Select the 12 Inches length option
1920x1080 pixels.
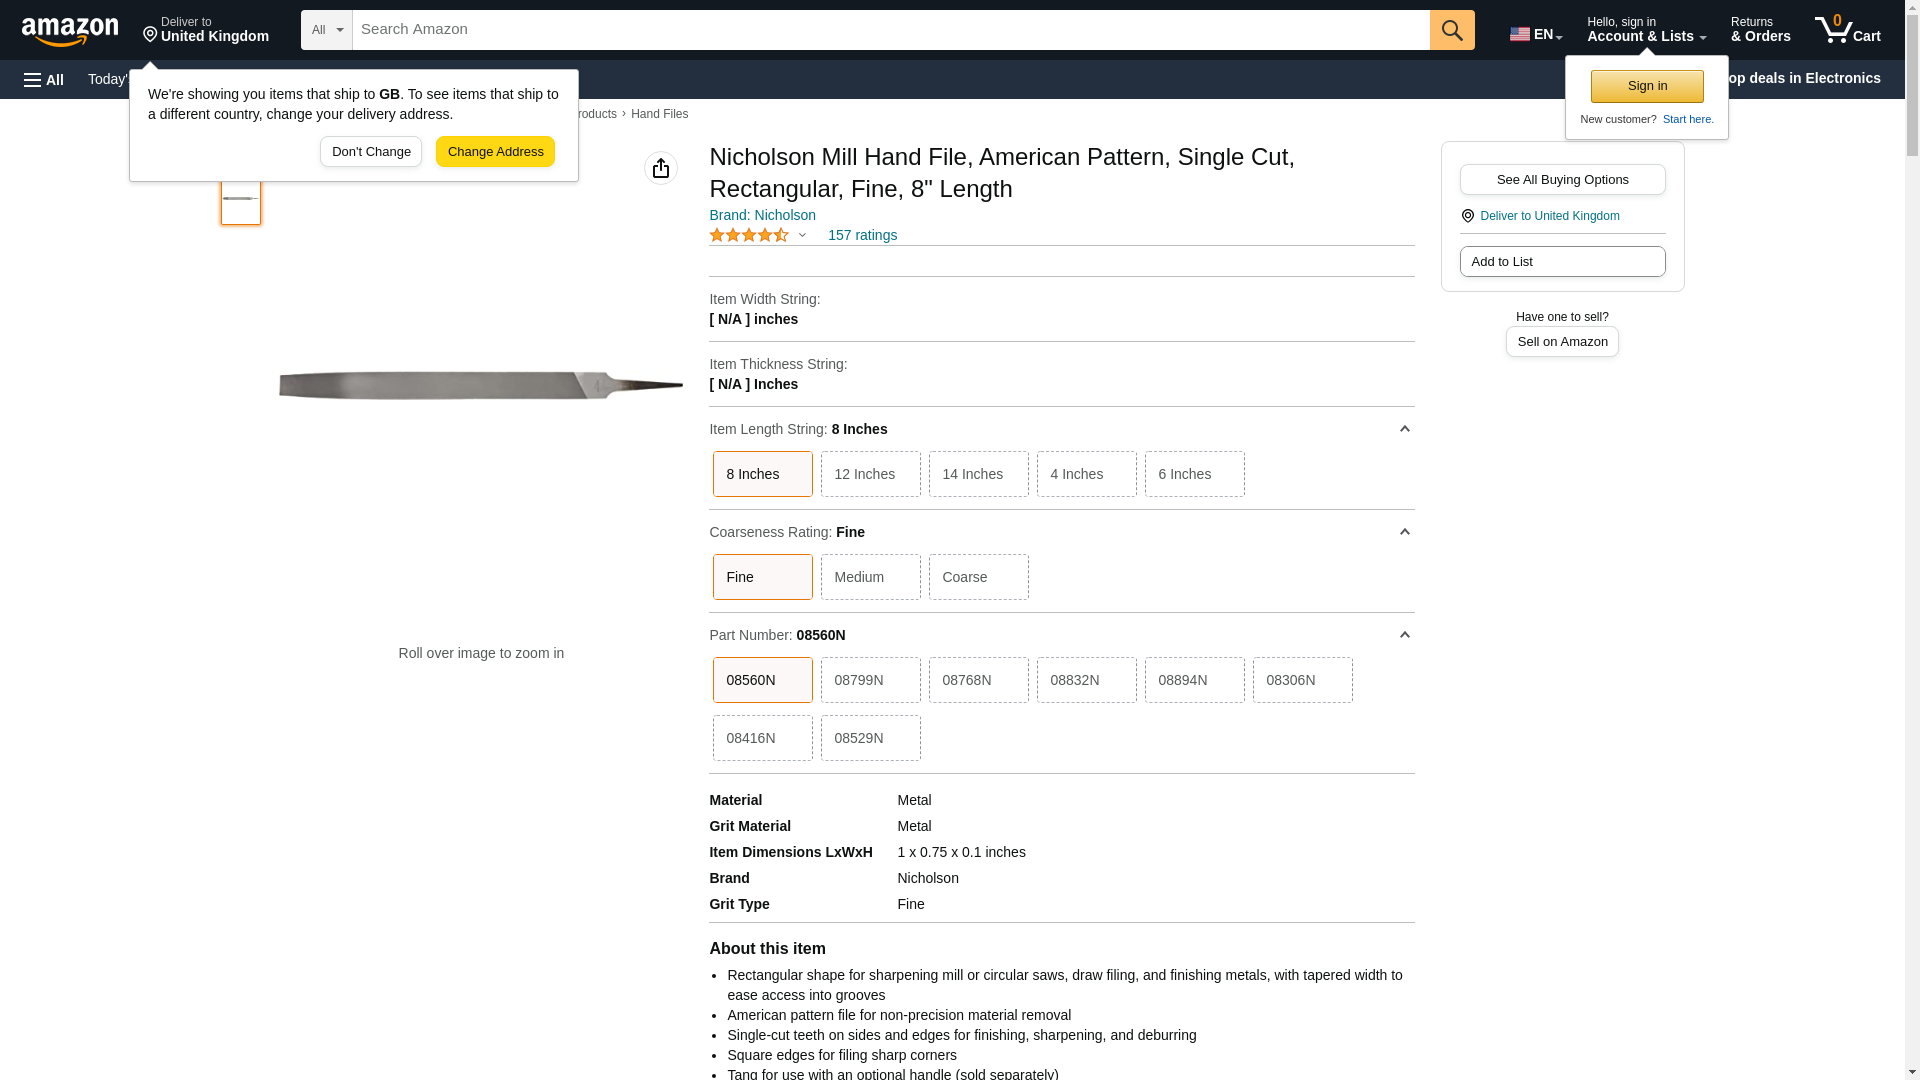(870, 474)
